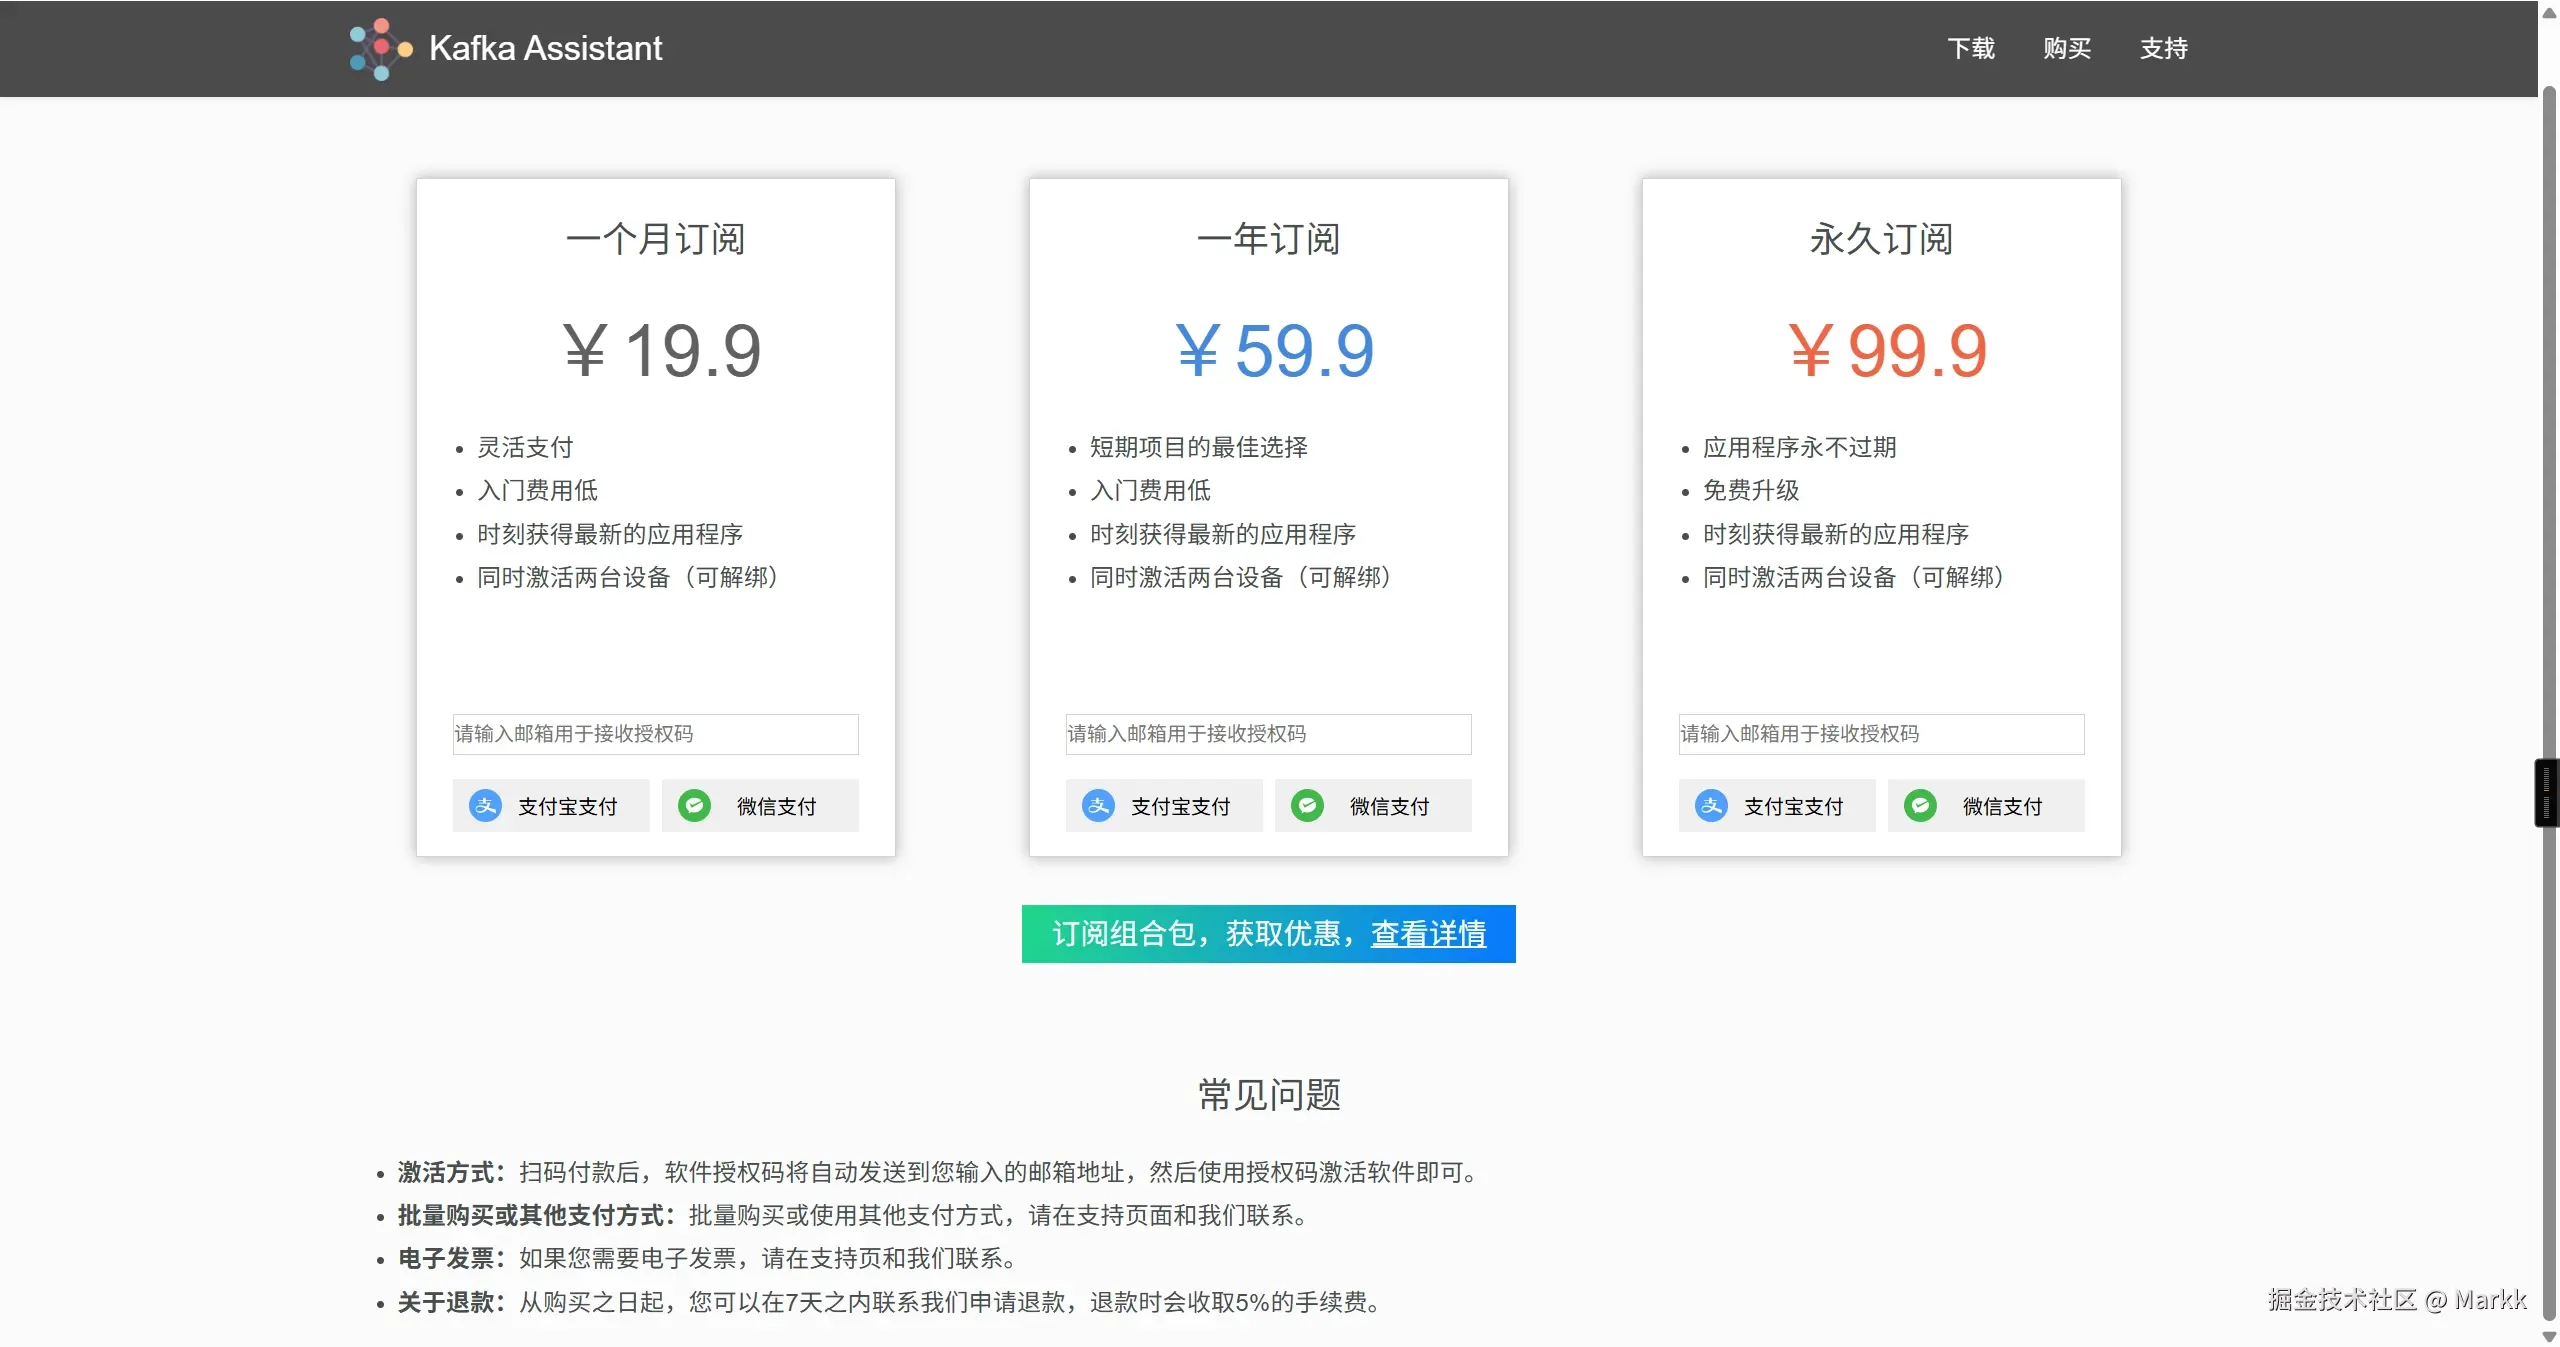Click the 常见问题 section heading
This screenshot has height=1347, width=2560.
[1270, 1095]
